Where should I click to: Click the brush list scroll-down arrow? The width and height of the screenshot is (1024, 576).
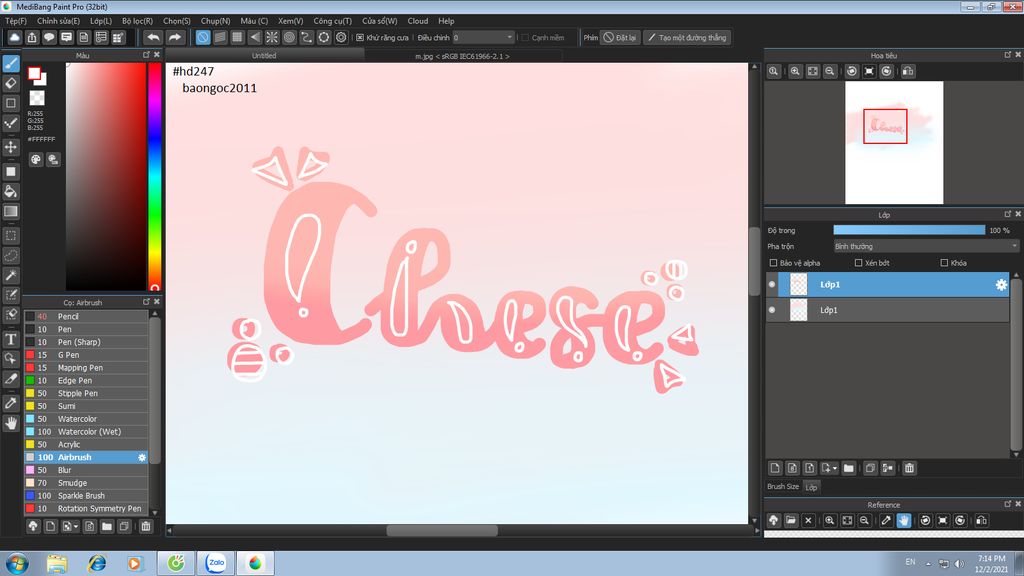click(155, 512)
